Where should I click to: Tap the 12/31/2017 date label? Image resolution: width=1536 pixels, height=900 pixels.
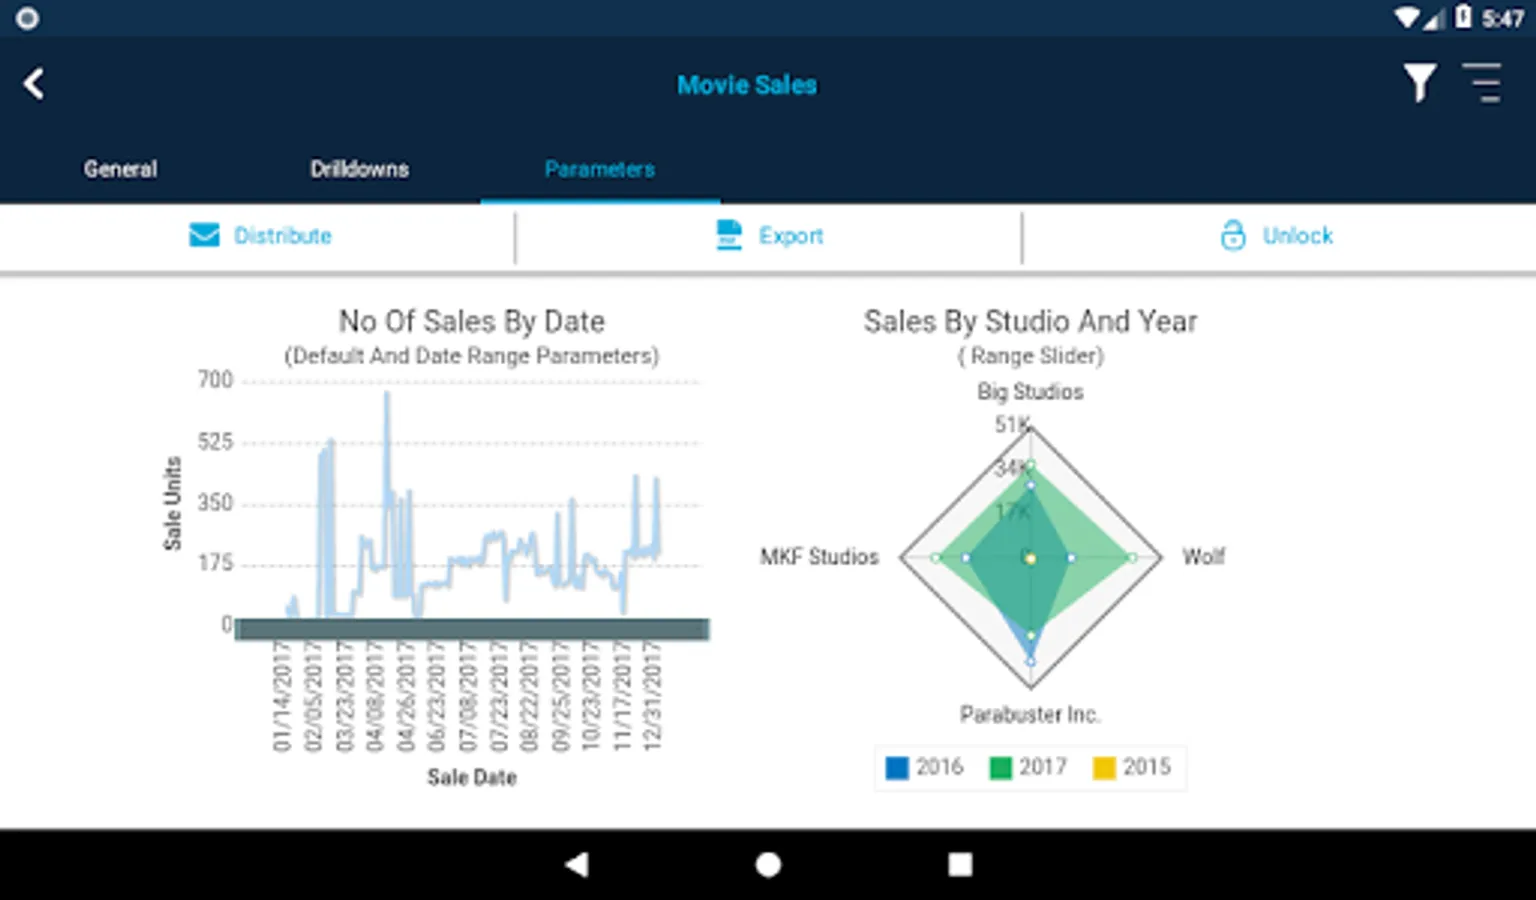(652, 696)
